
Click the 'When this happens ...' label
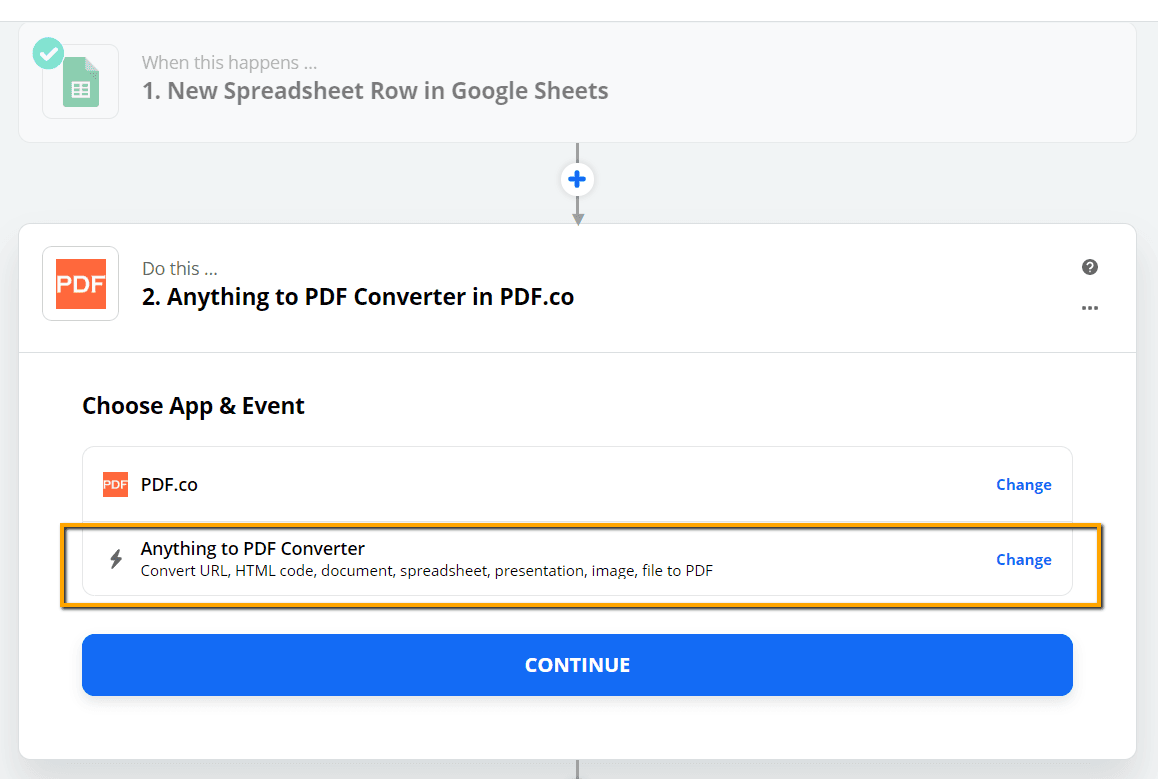pos(229,63)
